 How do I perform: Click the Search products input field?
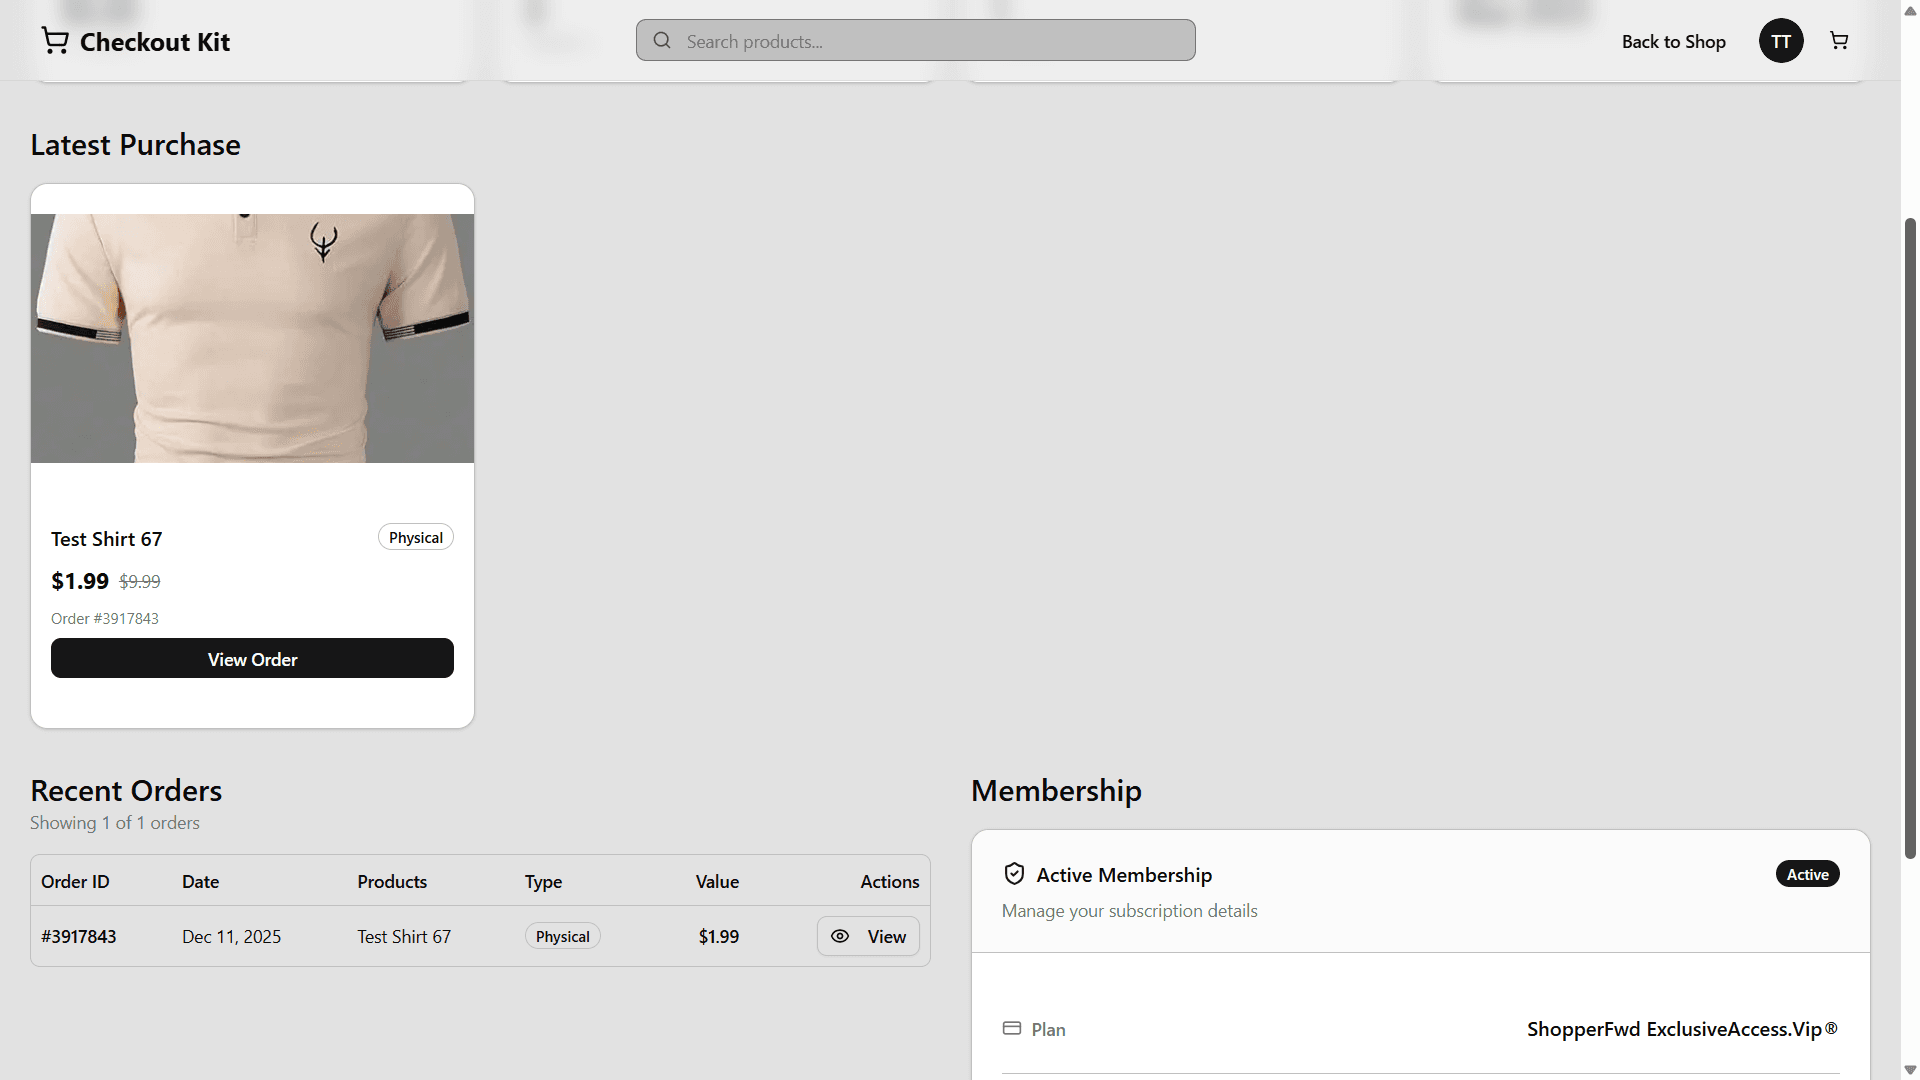(x=915, y=40)
